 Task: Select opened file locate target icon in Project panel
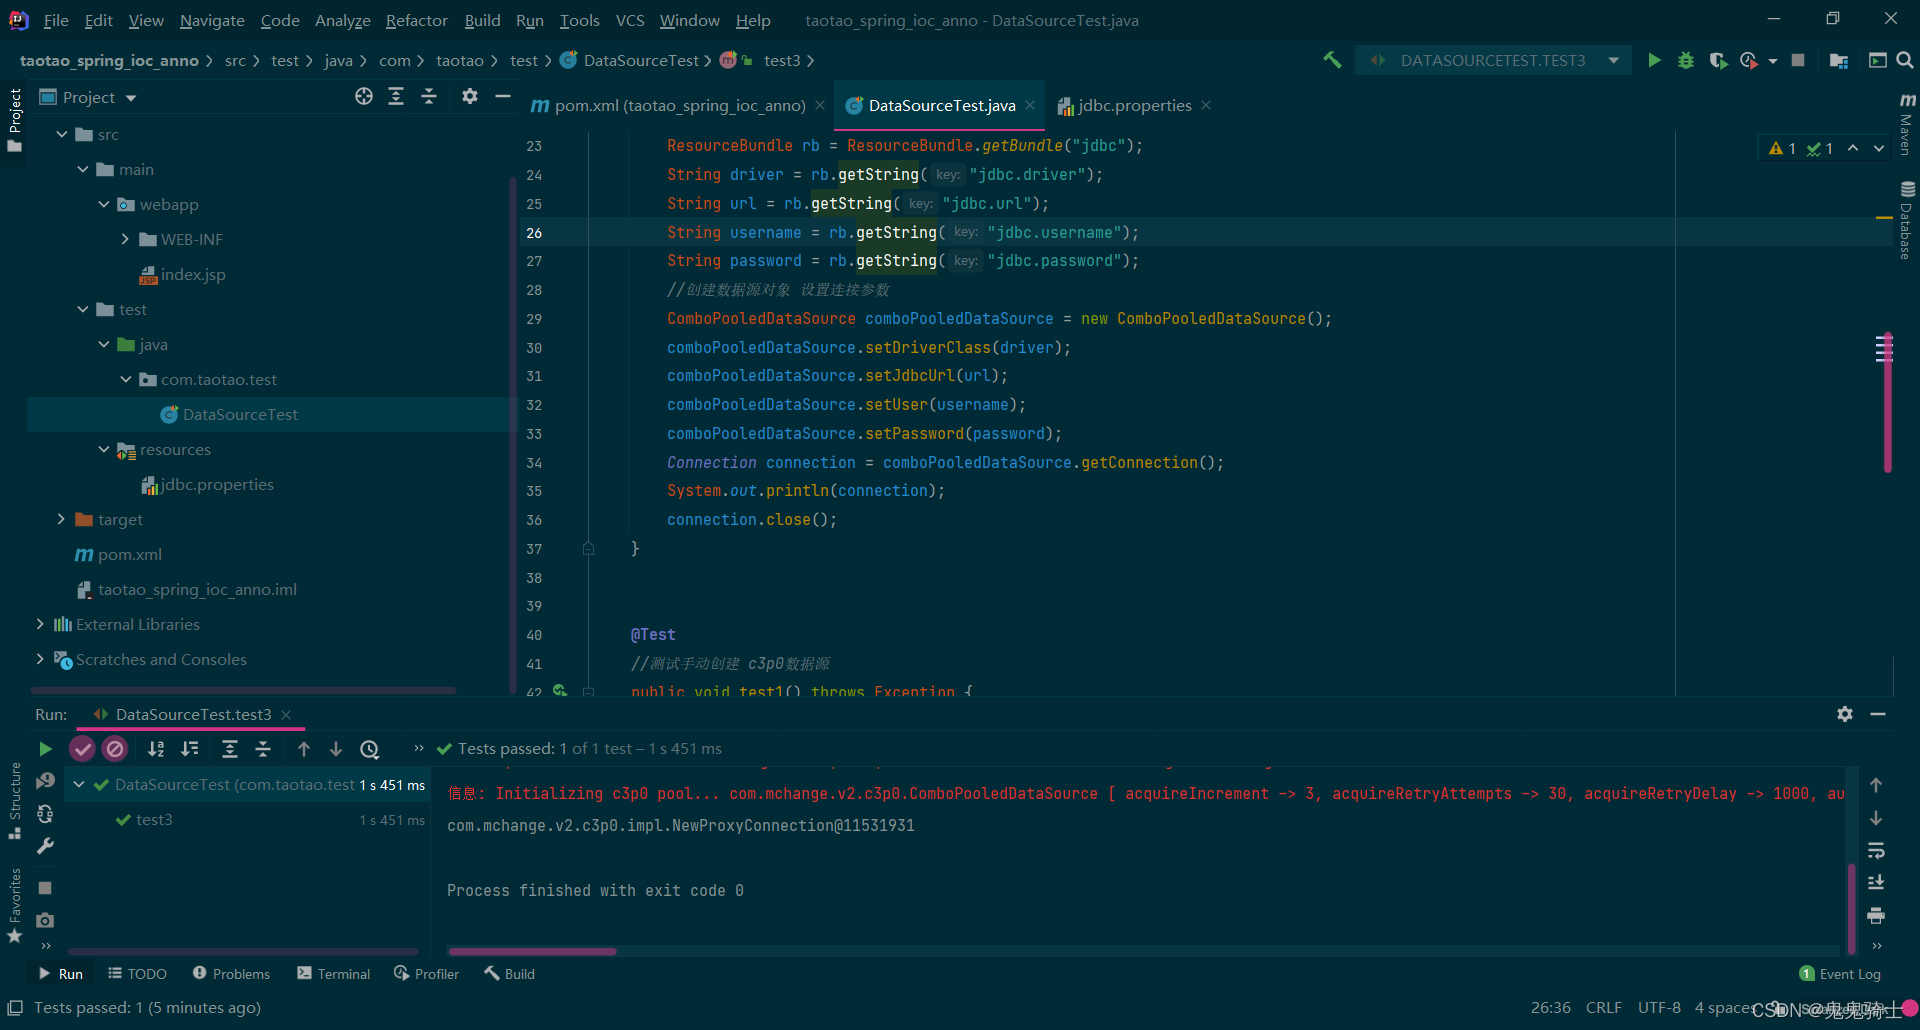pyautogui.click(x=364, y=96)
